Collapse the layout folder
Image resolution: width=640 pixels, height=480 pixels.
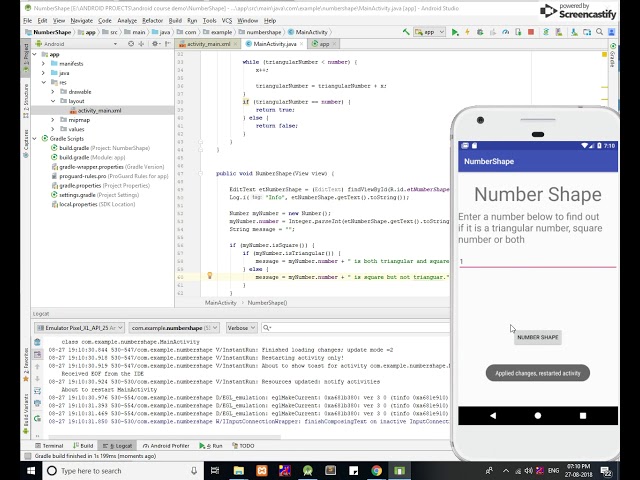pos(53,101)
